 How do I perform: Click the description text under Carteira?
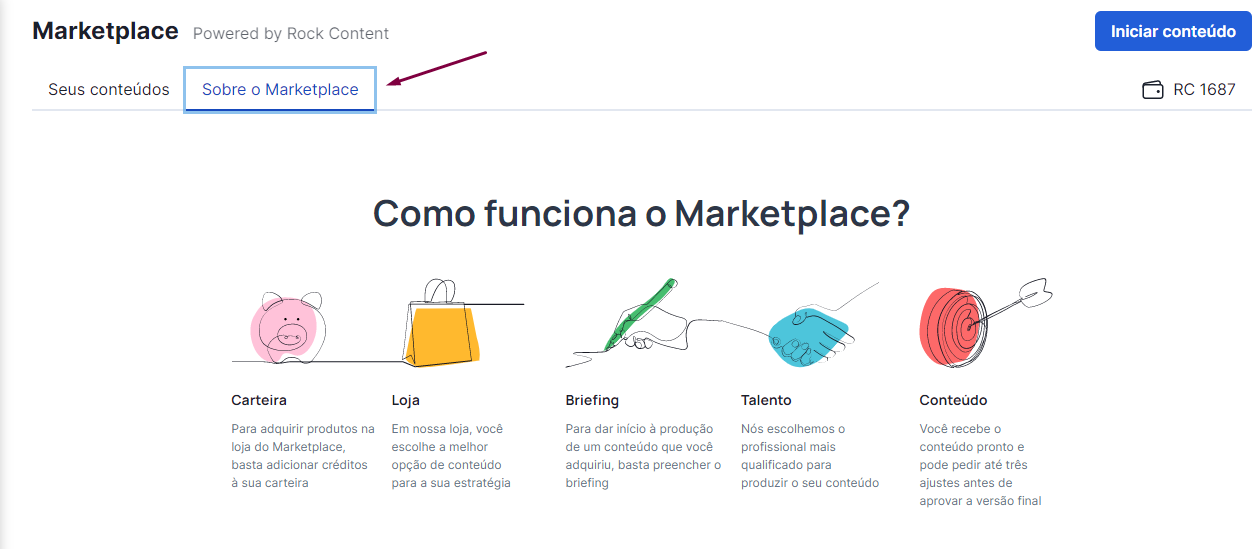coord(303,456)
